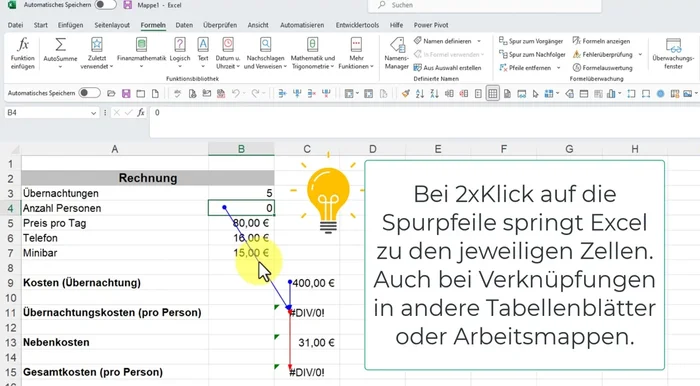Click the spell check icon in quick toolbar
The image size is (700, 386).
[x=177, y=93]
